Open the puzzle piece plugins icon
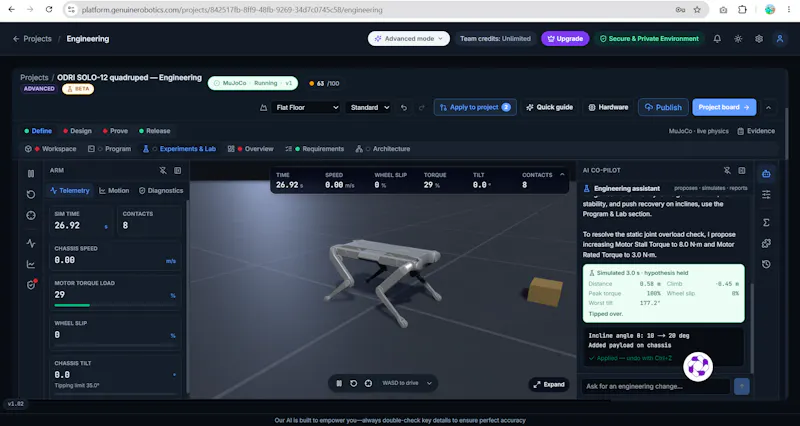Image resolution: width=800 pixels, height=426 pixels. pyautogui.click(x=766, y=243)
